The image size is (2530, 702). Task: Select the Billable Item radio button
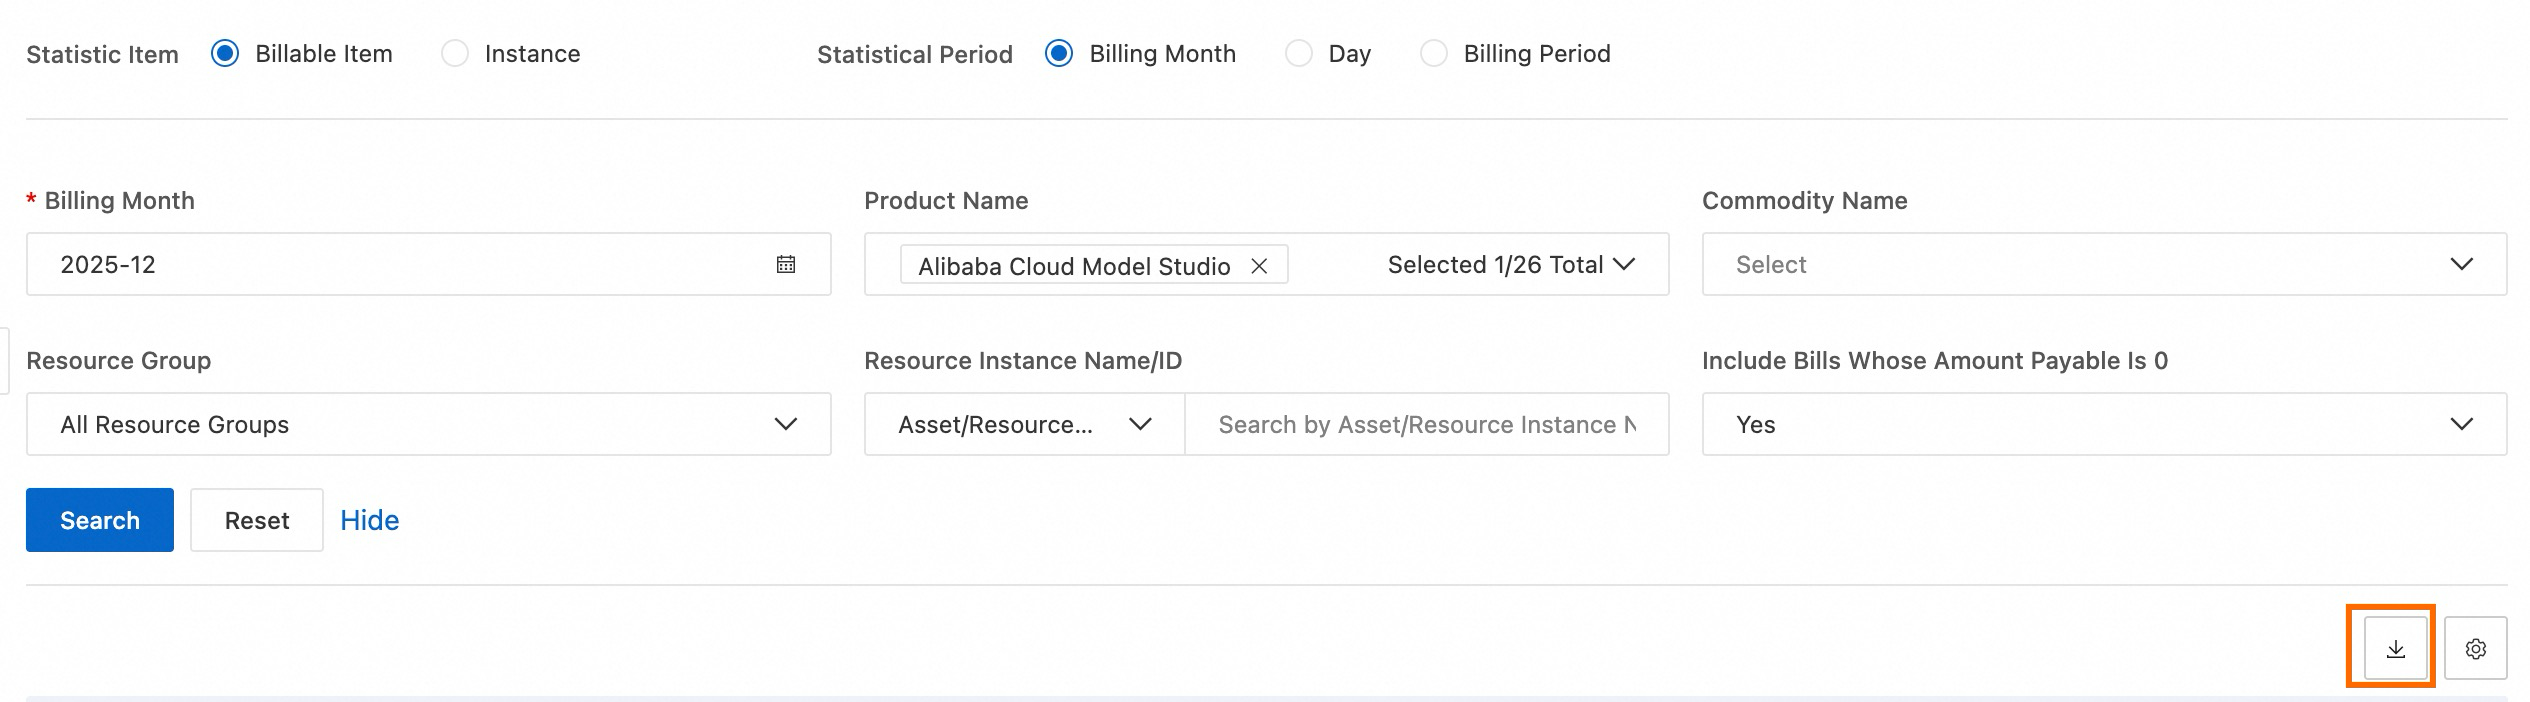(225, 54)
